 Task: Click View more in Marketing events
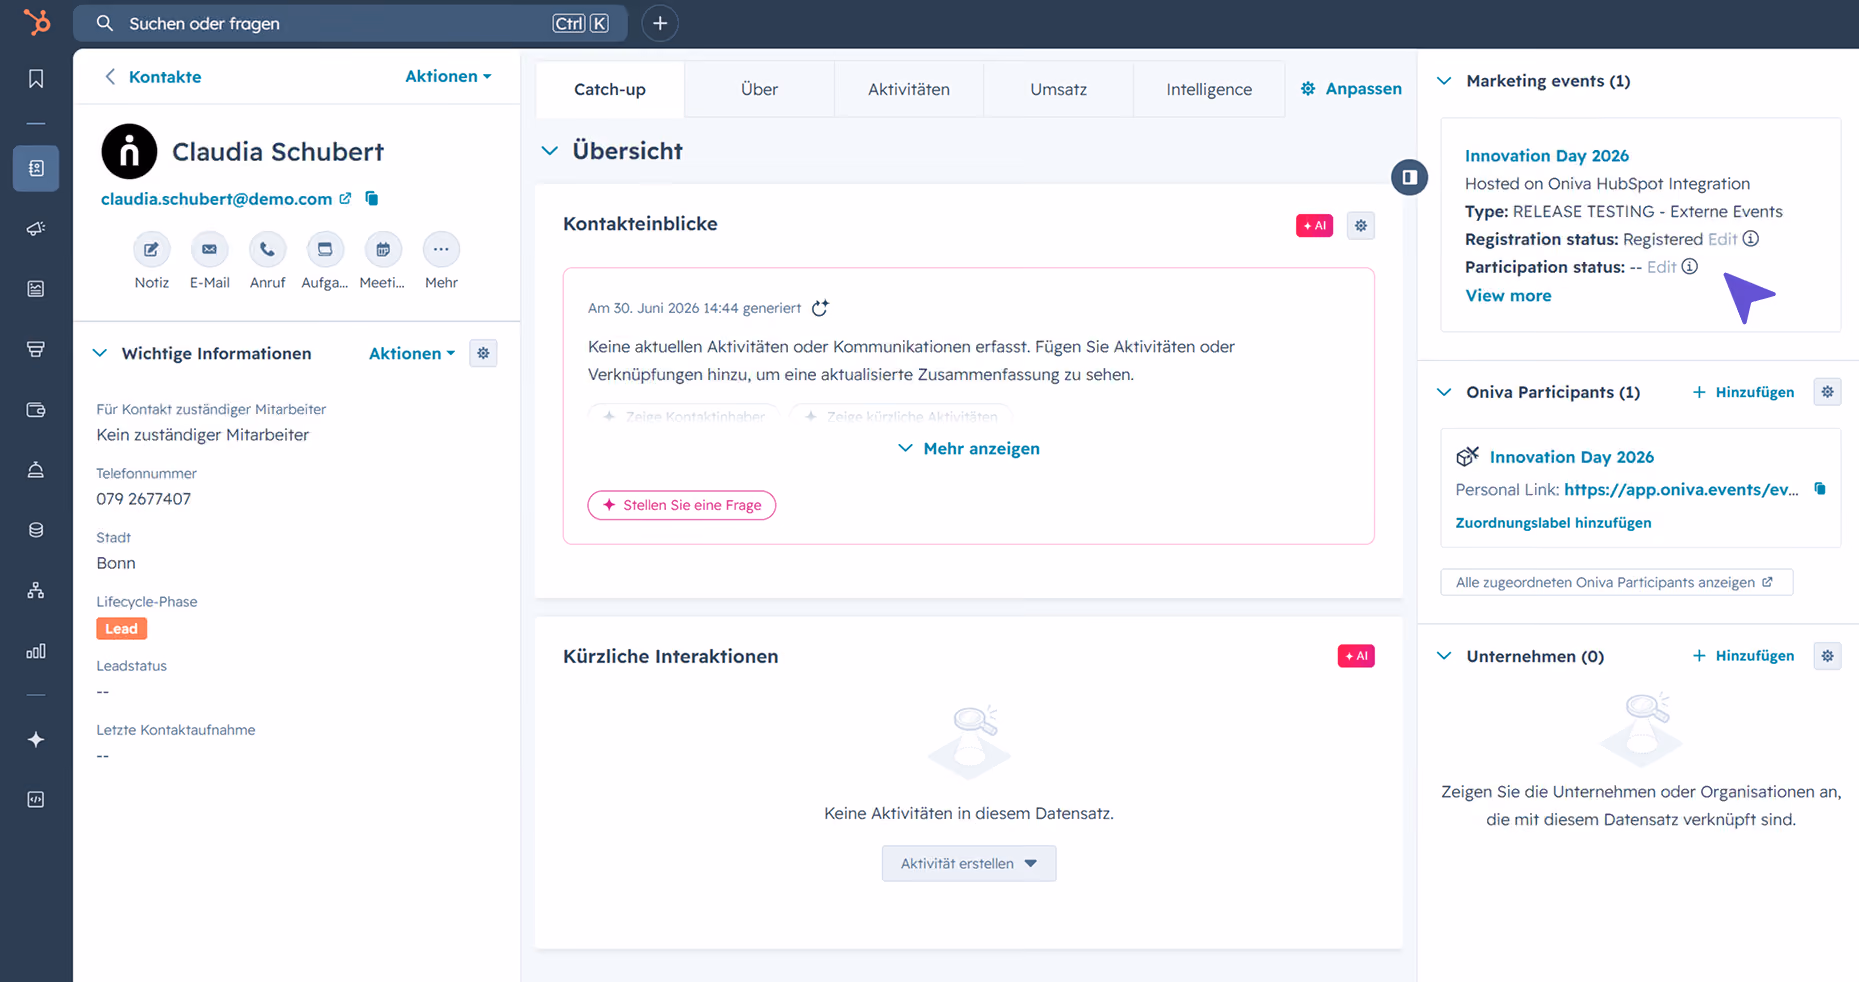[x=1508, y=295]
